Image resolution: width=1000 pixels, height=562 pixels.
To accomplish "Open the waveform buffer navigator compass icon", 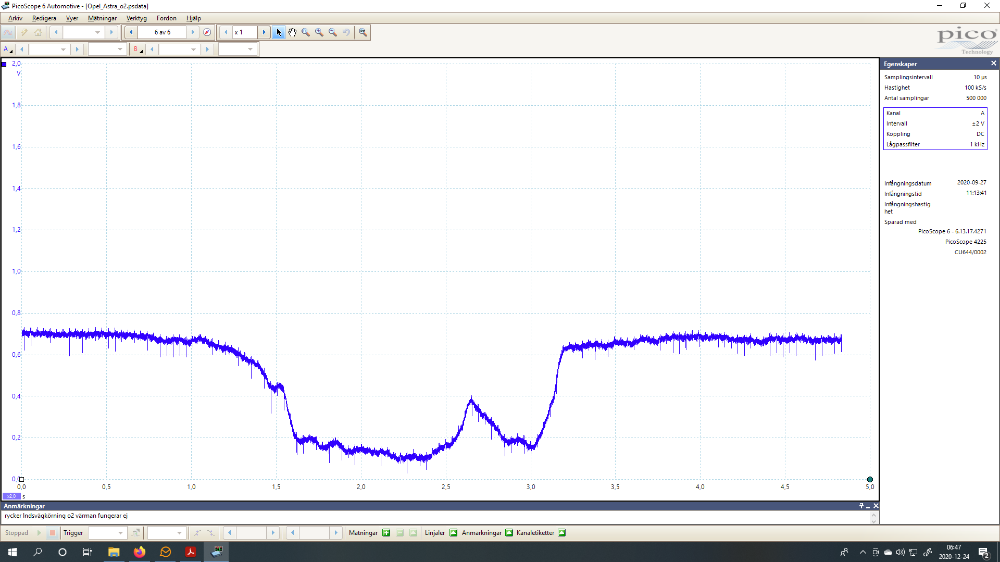I will tap(207, 32).
